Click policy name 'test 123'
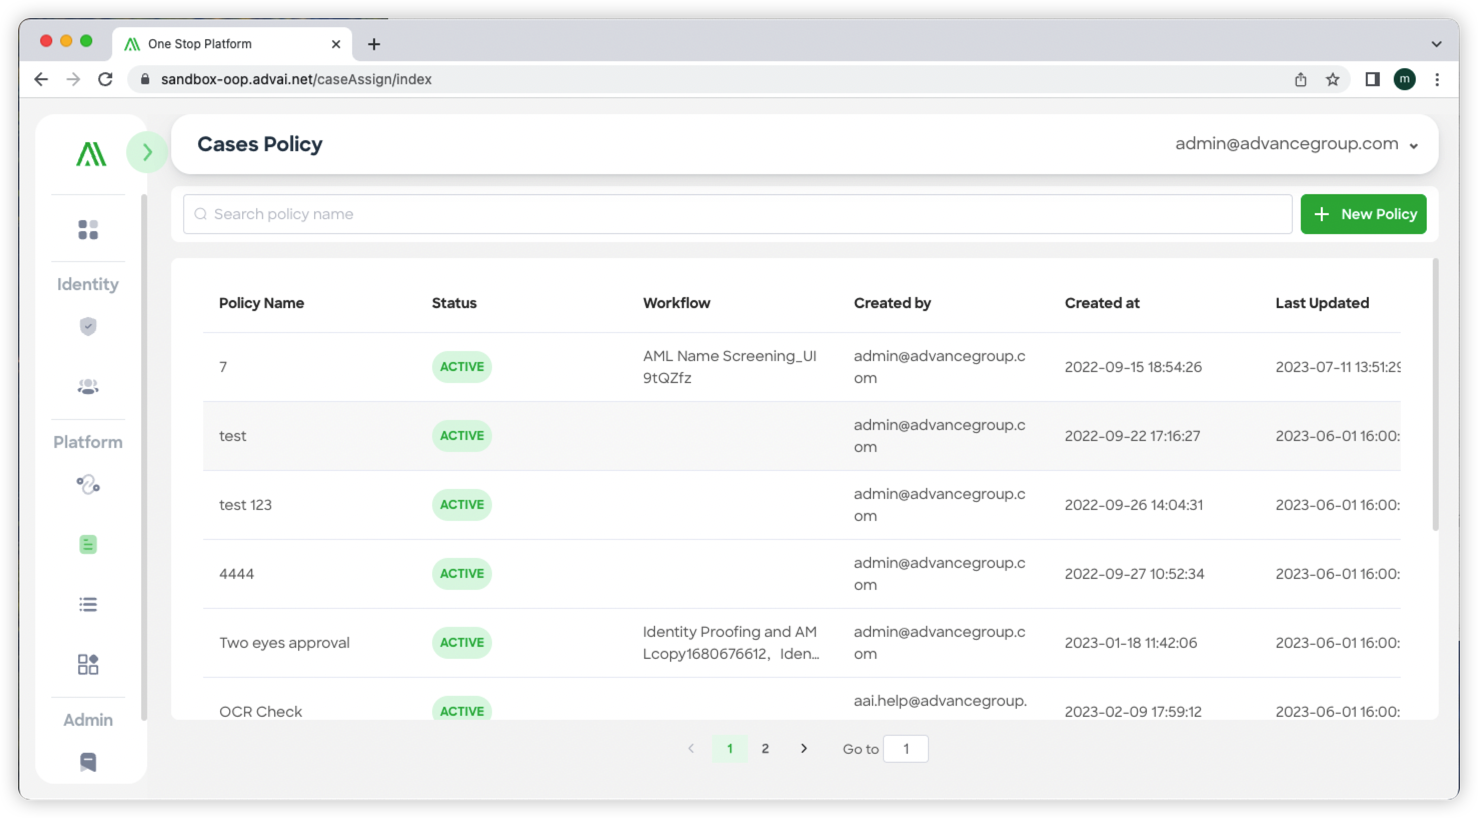This screenshot has height=818, width=1478. tap(245, 505)
